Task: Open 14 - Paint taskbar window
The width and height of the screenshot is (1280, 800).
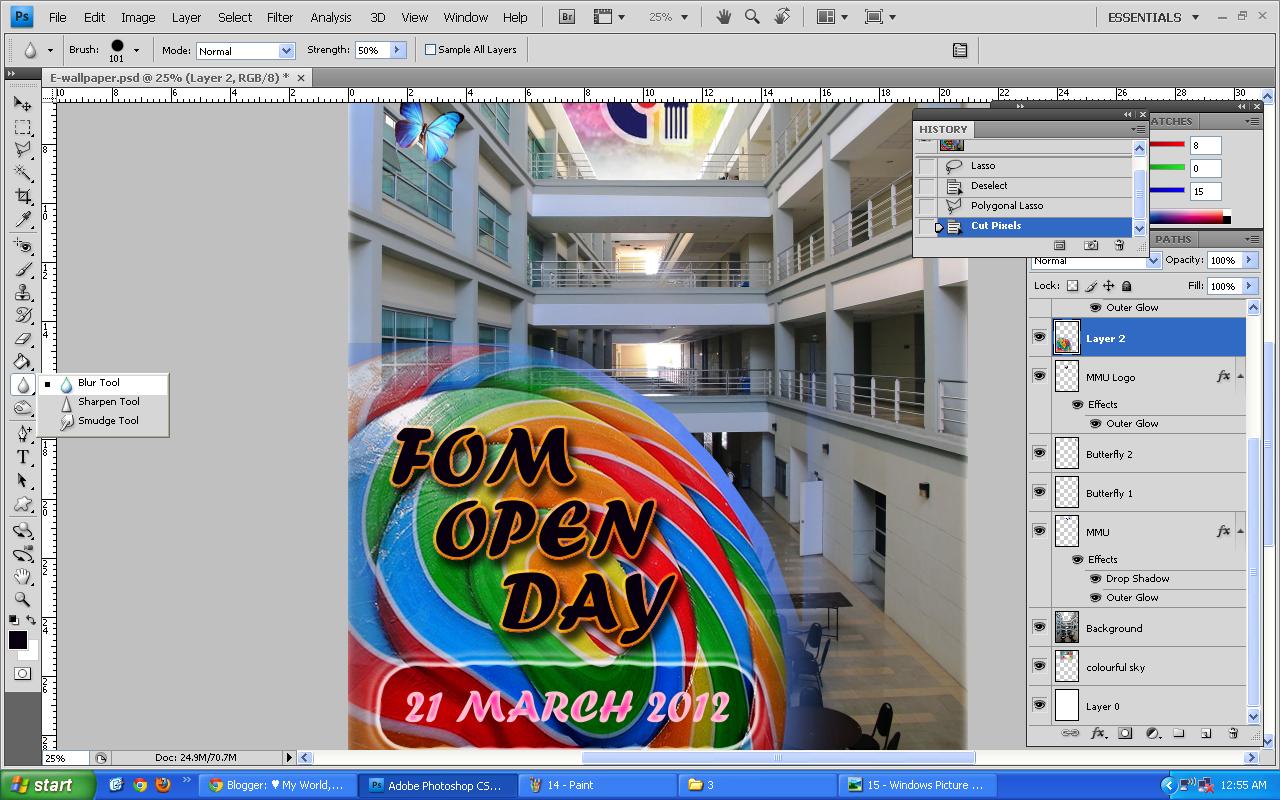Action: click(x=597, y=785)
